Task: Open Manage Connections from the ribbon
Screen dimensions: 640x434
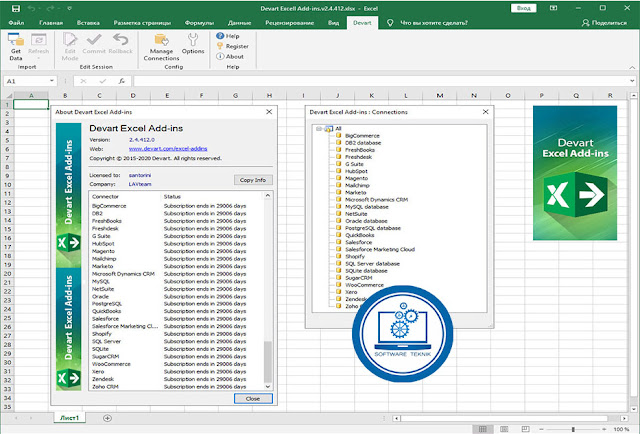Action: point(161,47)
